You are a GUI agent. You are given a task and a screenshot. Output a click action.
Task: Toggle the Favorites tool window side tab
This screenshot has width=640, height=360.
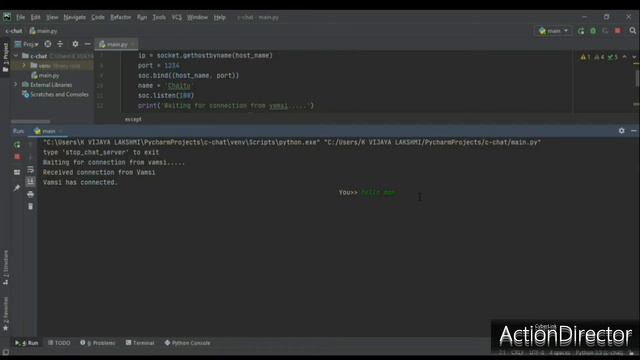point(5,313)
